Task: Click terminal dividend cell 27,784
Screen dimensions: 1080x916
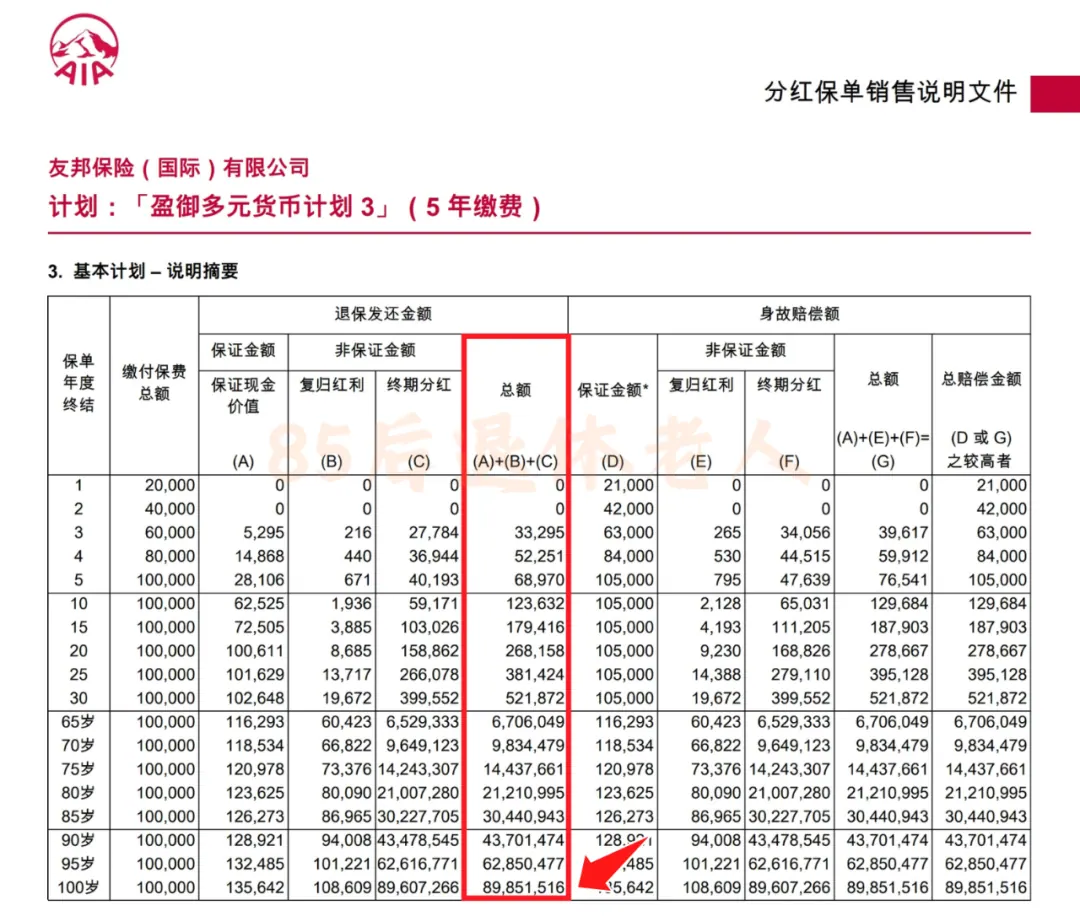Action: pos(433,532)
